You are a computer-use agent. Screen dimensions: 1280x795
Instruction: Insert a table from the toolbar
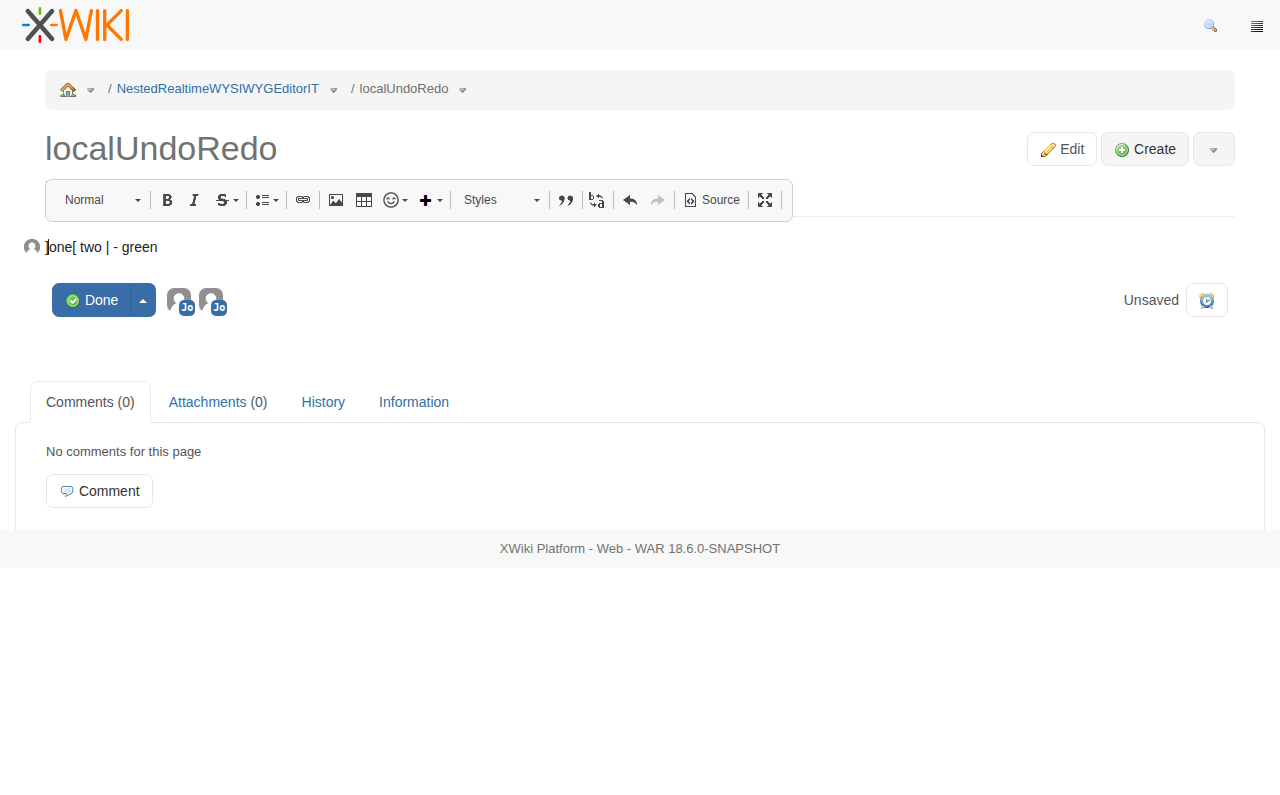pyautogui.click(x=364, y=200)
